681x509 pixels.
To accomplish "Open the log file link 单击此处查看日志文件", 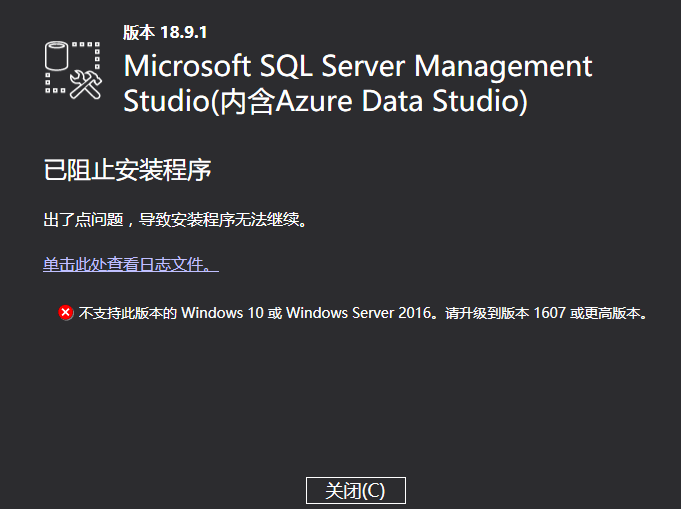I will [x=131, y=264].
